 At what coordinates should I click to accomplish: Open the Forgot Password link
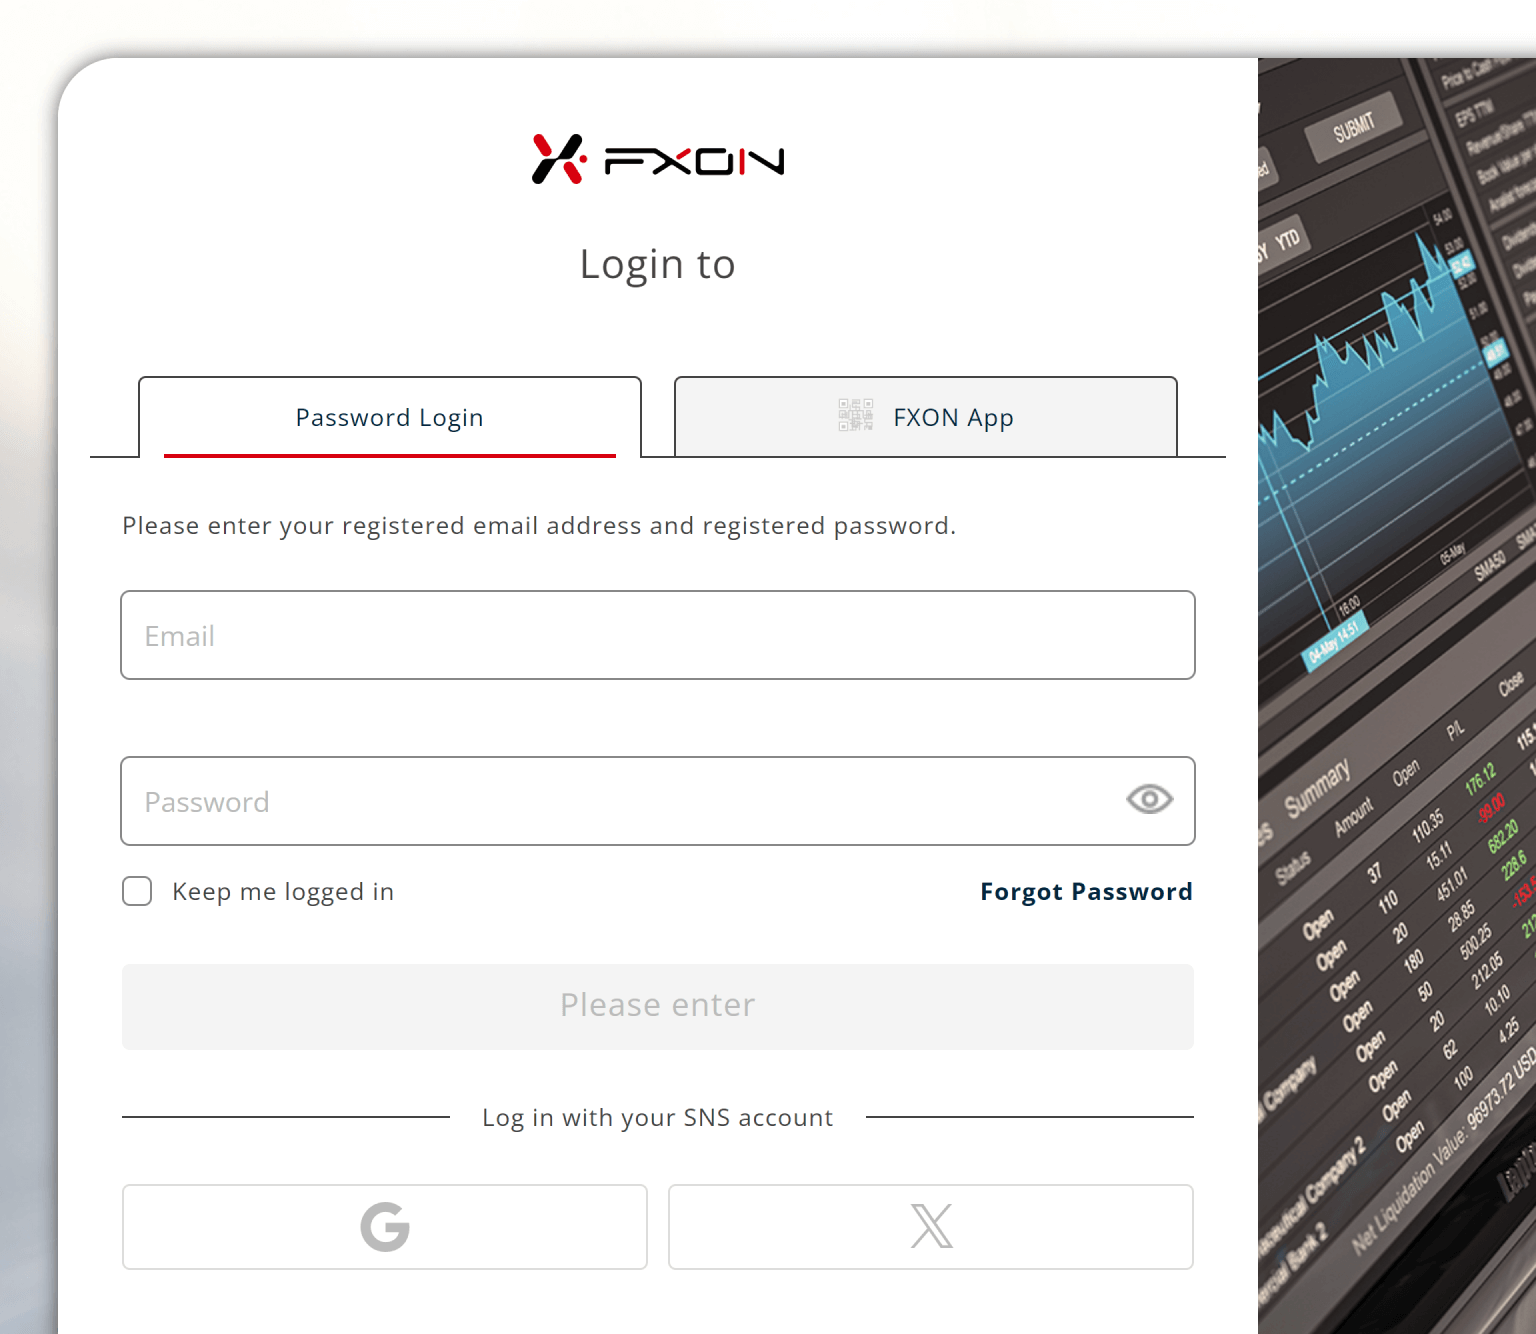tap(1086, 891)
